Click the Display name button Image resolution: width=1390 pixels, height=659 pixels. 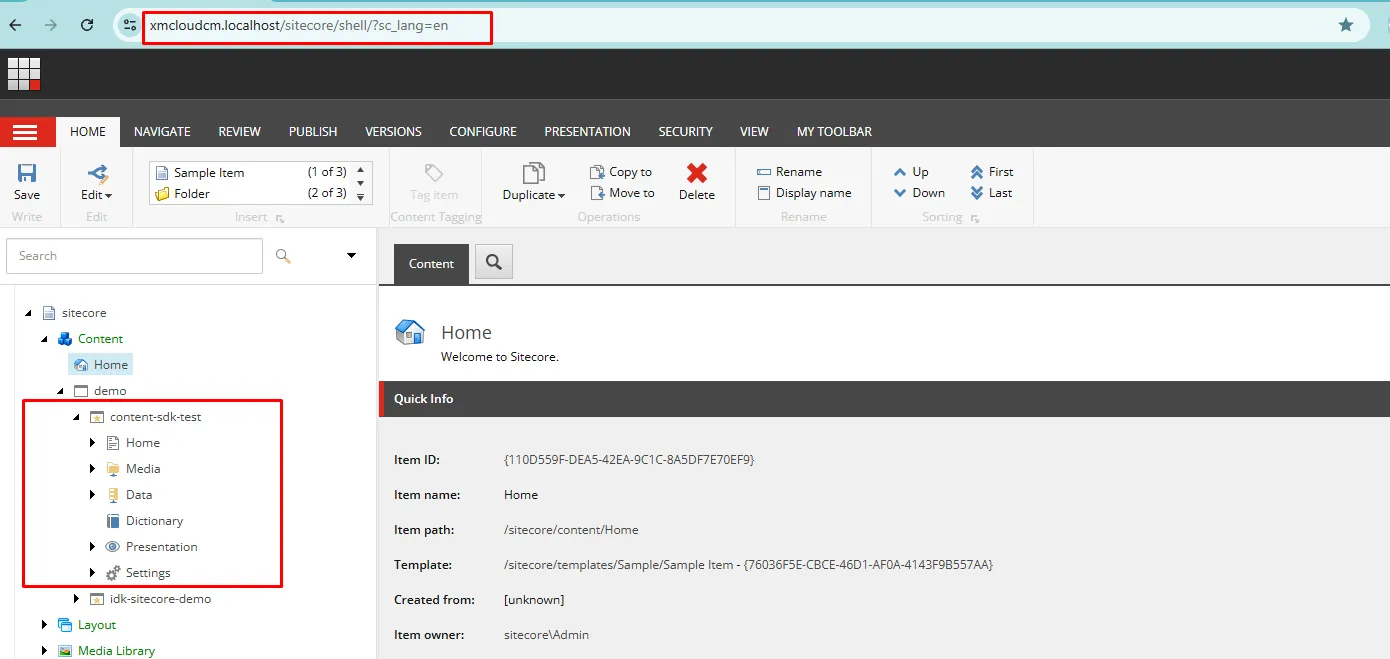coord(804,193)
